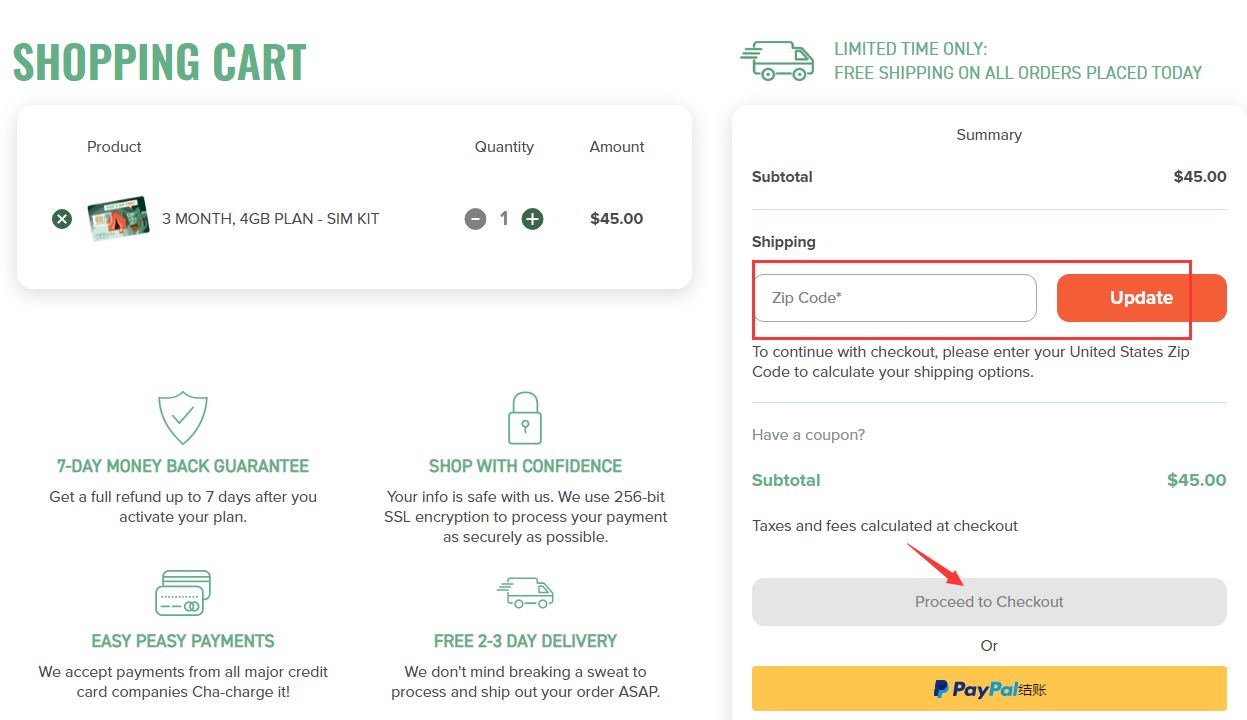Click the money back guarantee shield icon
Image resolution: width=1247 pixels, height=720 pixels.
183,418
